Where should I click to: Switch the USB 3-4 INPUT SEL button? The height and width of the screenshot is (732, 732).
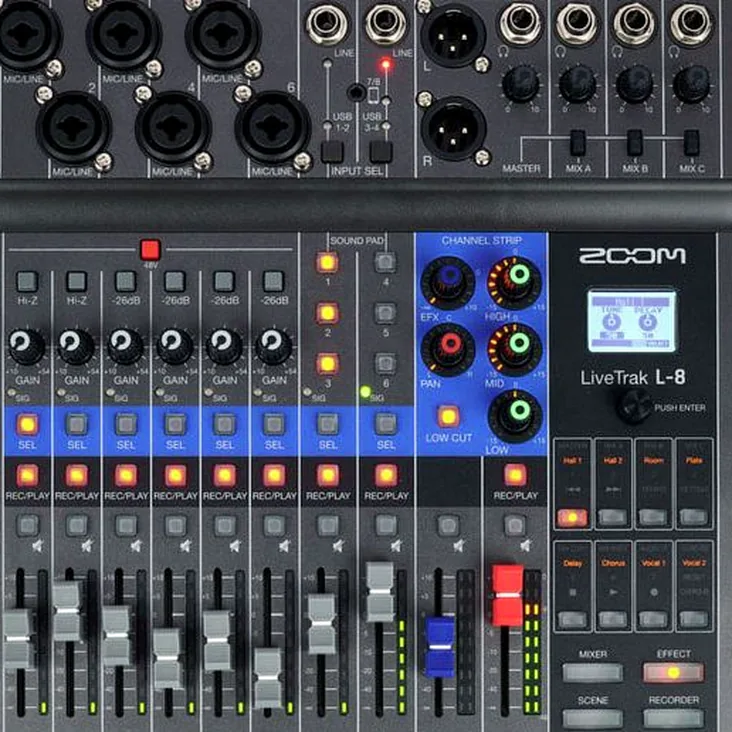click(381, 152)
